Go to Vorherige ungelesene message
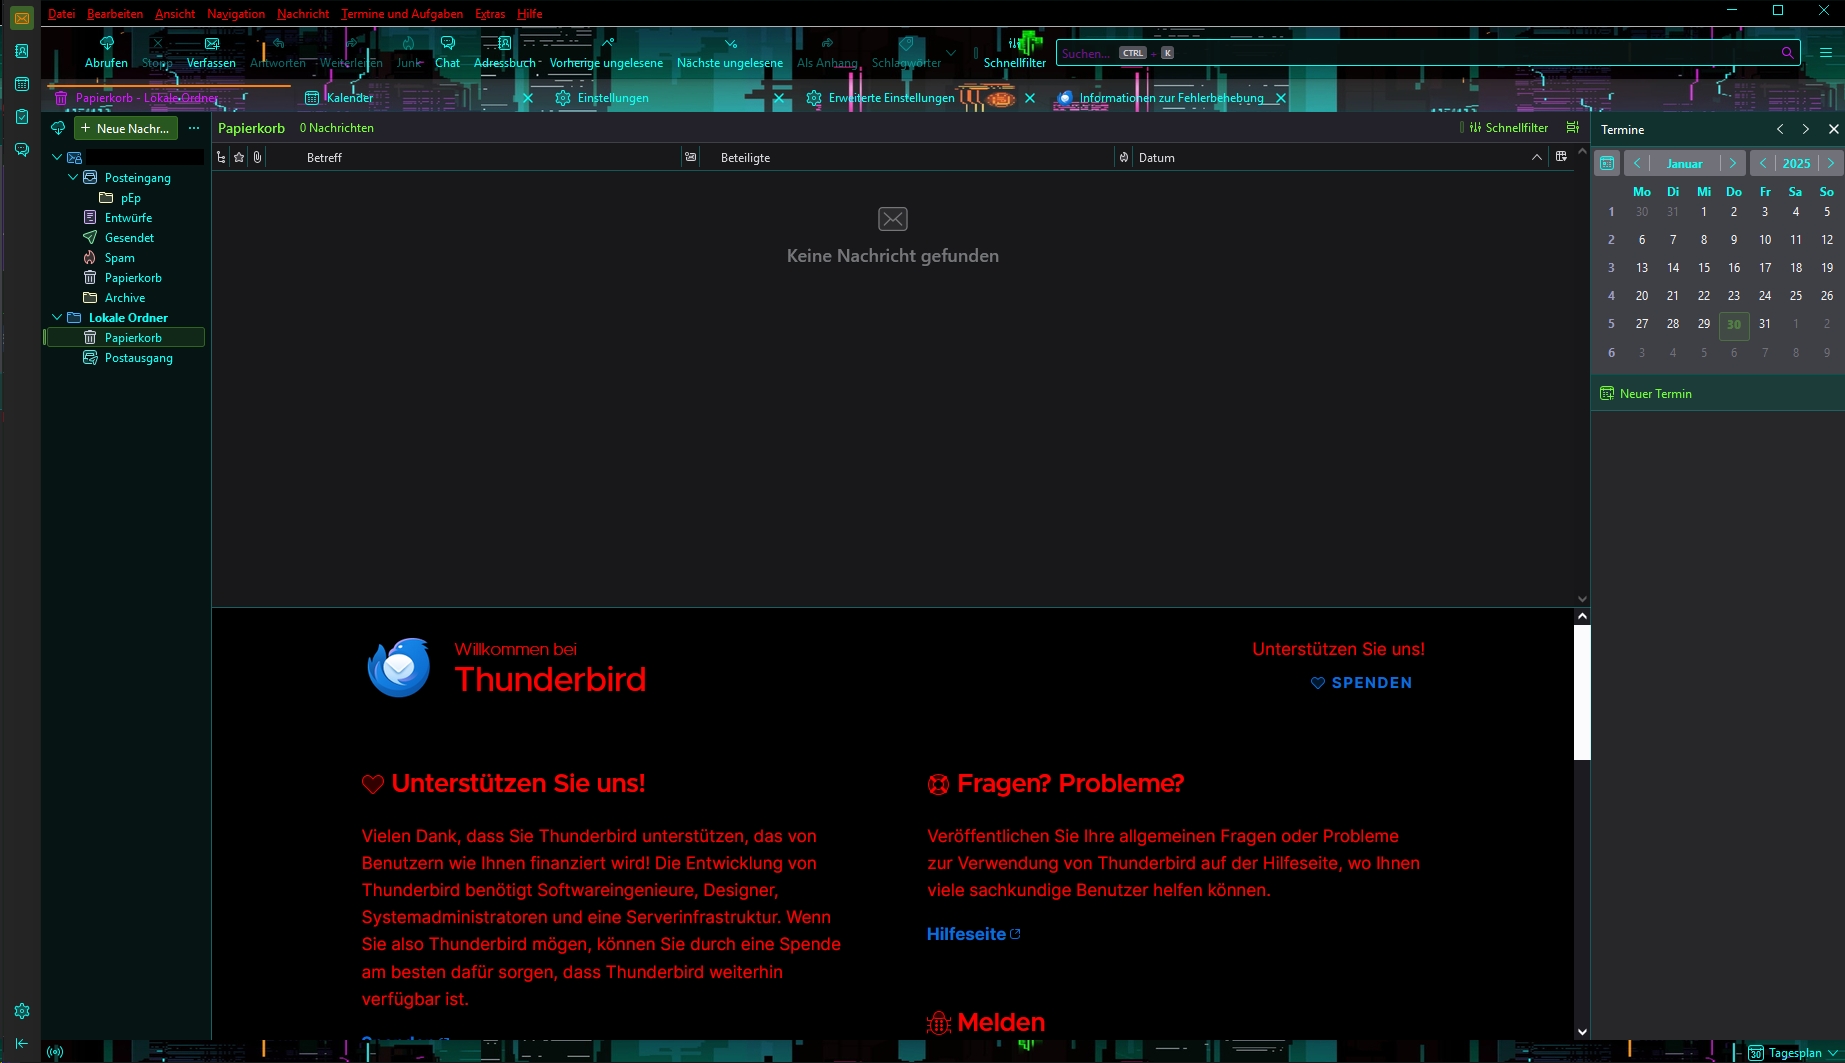This screenshot has width=1845, height=1063. 606,53
